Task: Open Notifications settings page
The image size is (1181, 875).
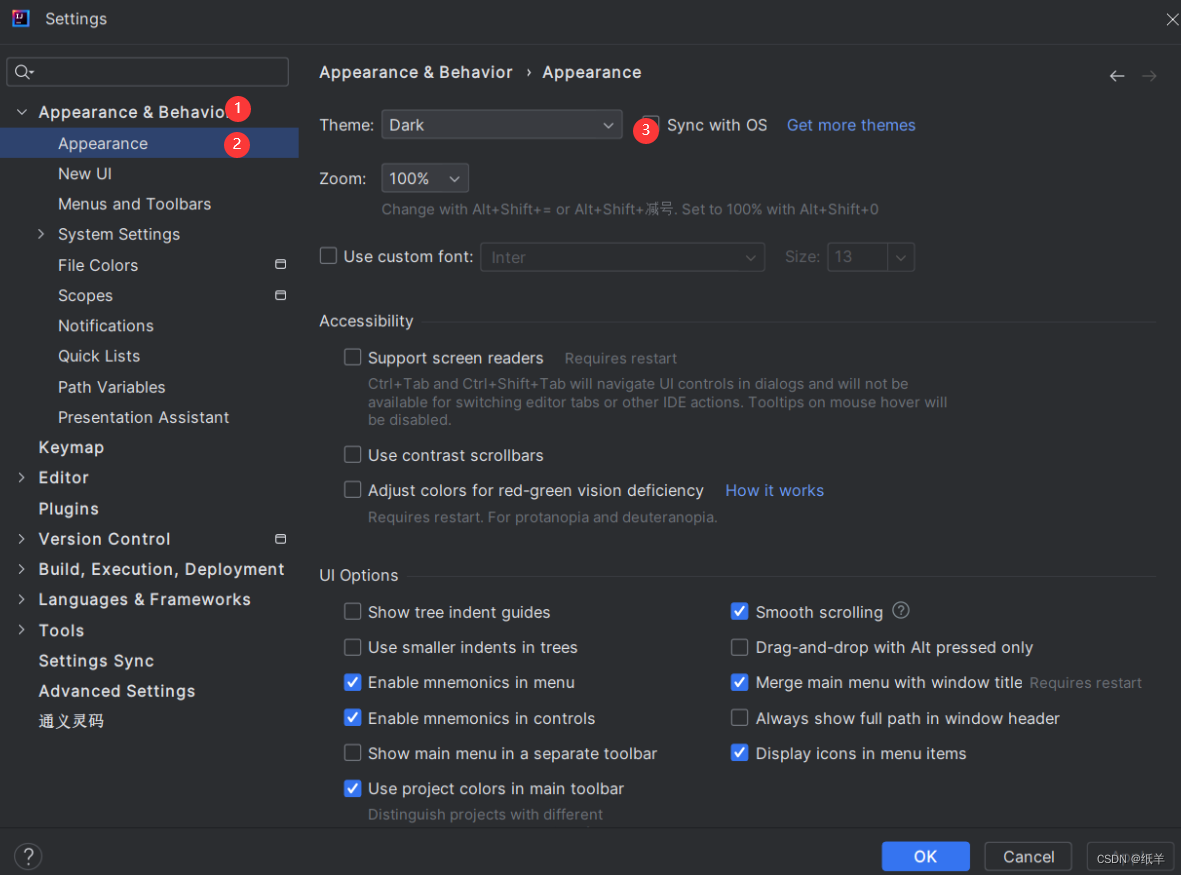Action: (106, 325)
